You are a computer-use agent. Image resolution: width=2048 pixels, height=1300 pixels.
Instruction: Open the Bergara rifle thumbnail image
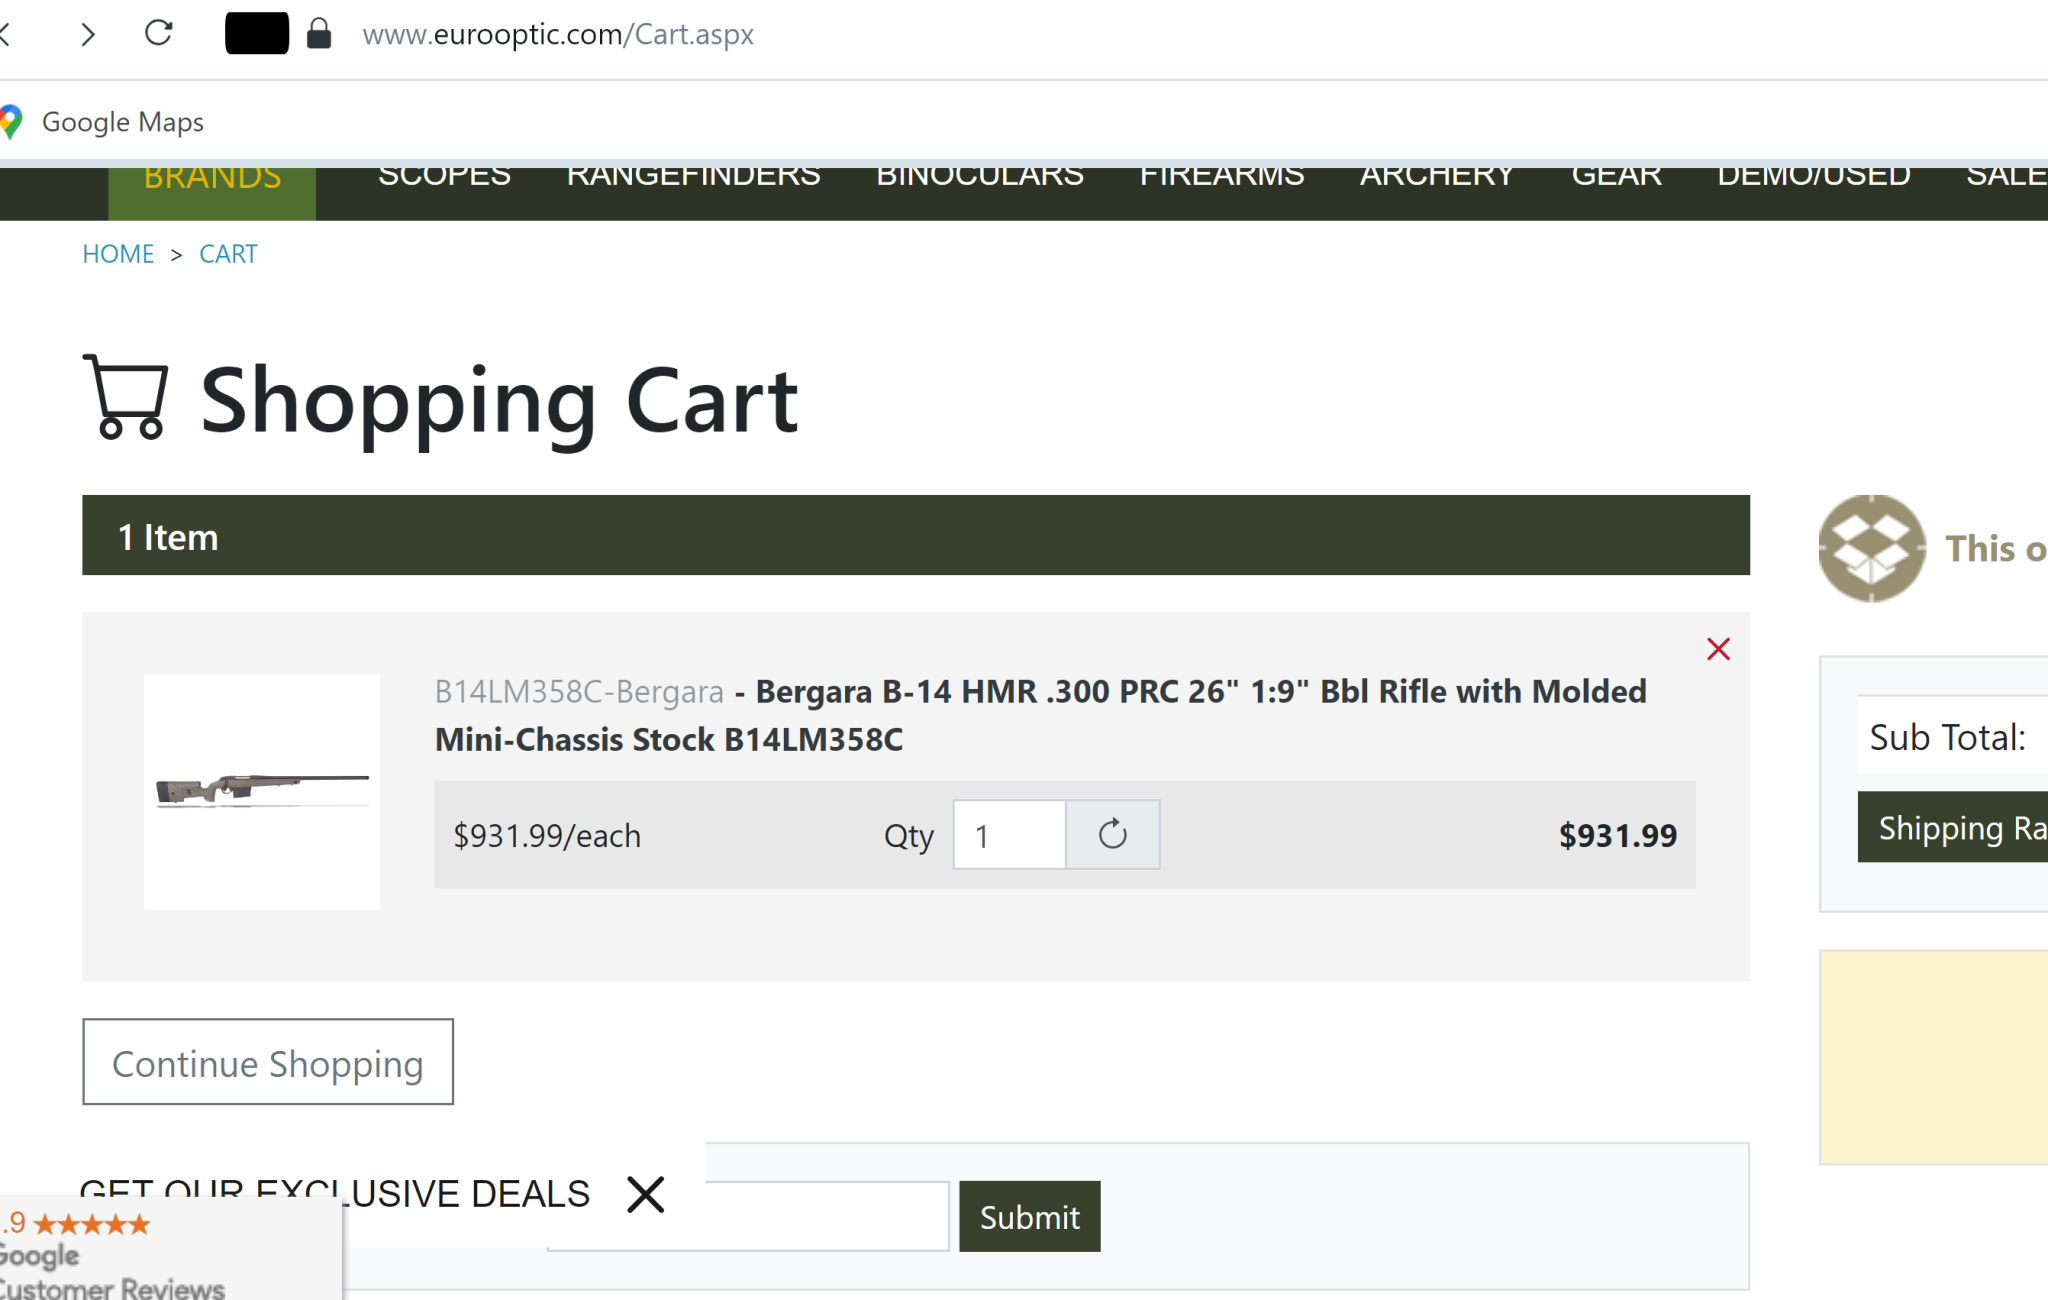click(x=262, y=791)
